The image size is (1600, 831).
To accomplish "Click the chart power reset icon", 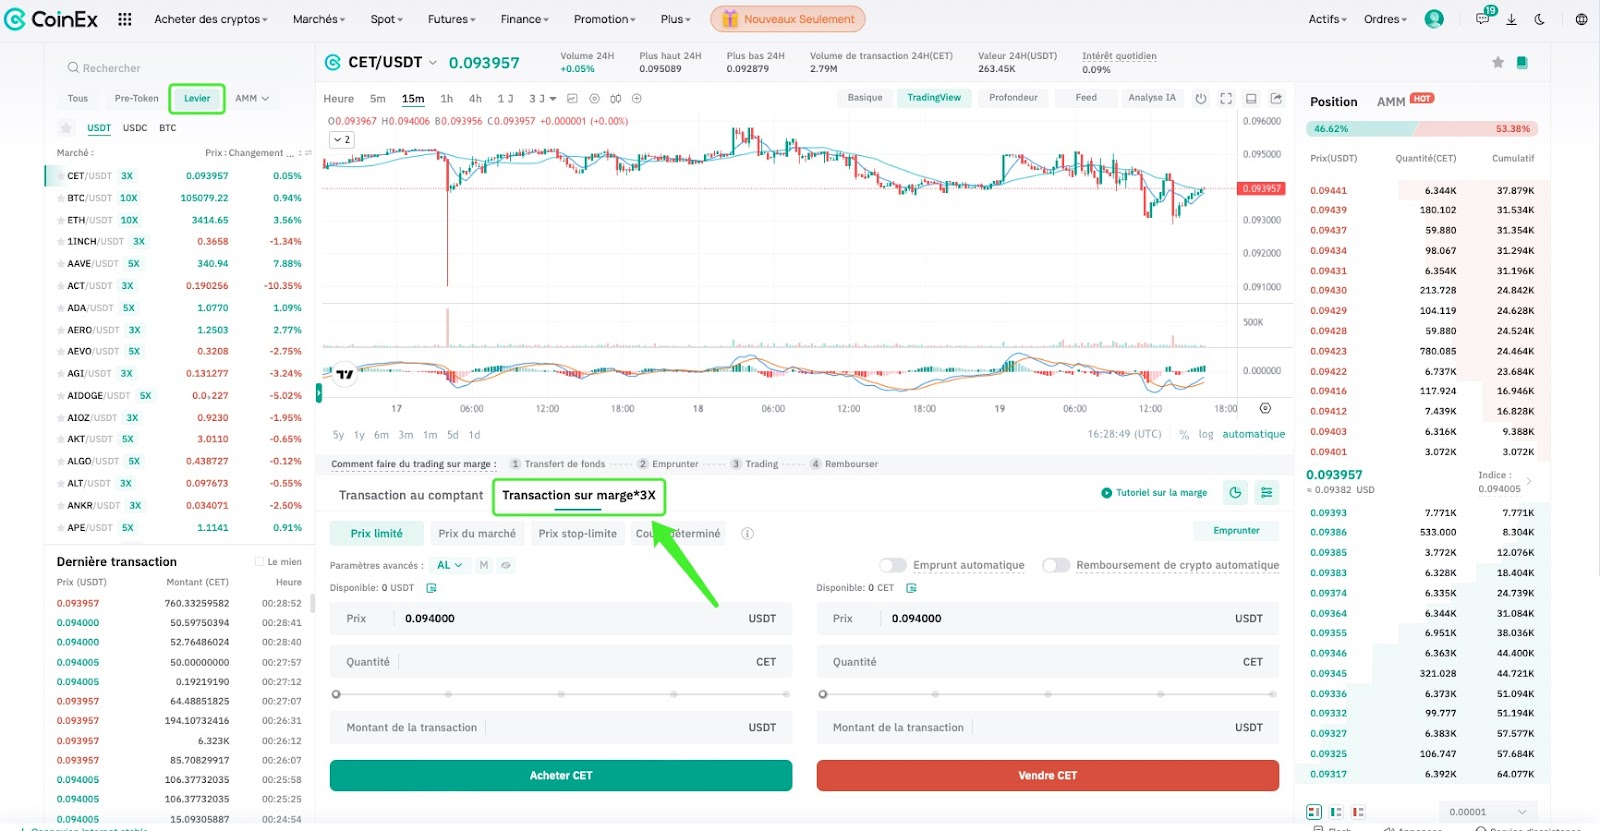I will pos(1201,98).
